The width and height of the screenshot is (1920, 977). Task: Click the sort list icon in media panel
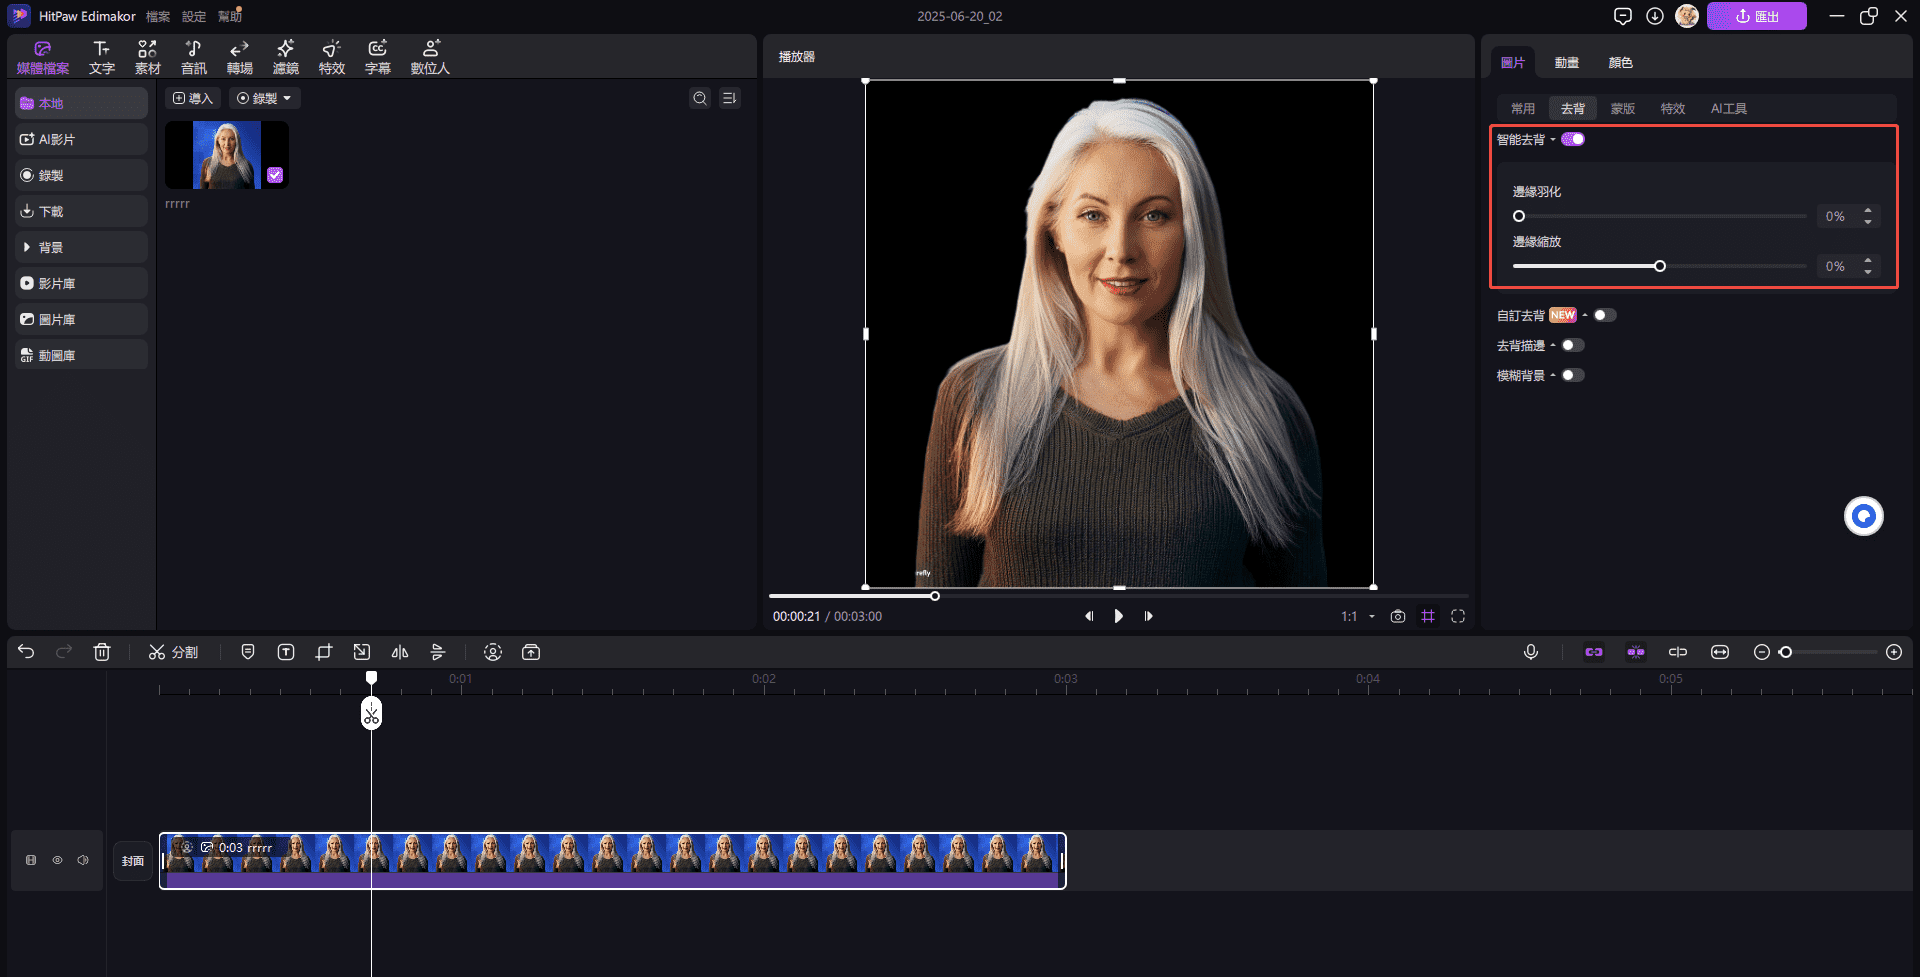tap(730, 98)
